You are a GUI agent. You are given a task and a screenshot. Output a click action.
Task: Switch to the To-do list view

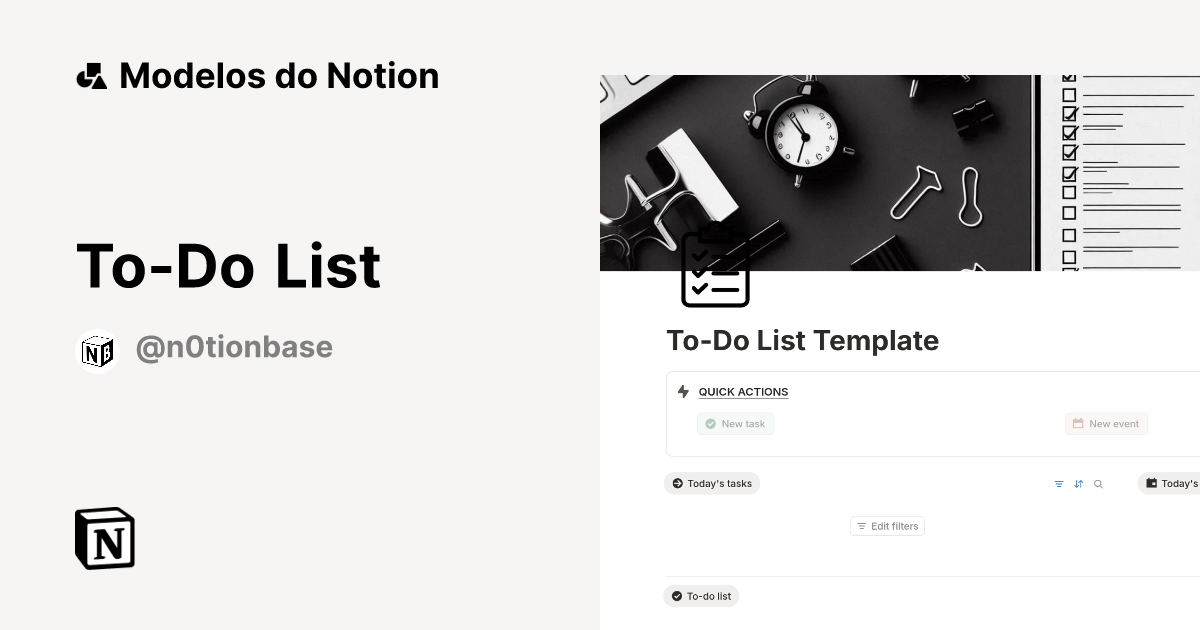(701, 596)
